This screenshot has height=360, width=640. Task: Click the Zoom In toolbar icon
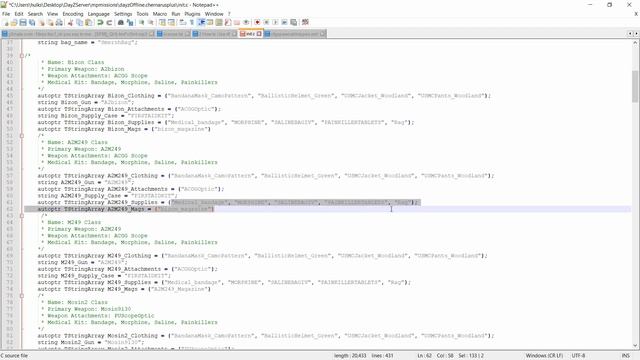pos(142,22)
